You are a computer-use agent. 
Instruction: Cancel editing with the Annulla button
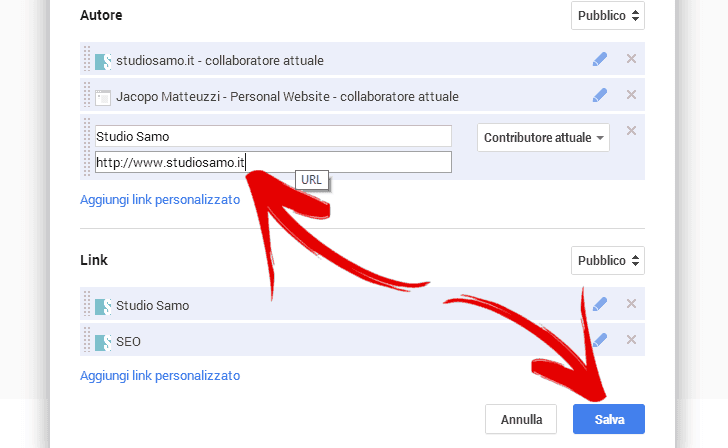[x=521, y=419]
